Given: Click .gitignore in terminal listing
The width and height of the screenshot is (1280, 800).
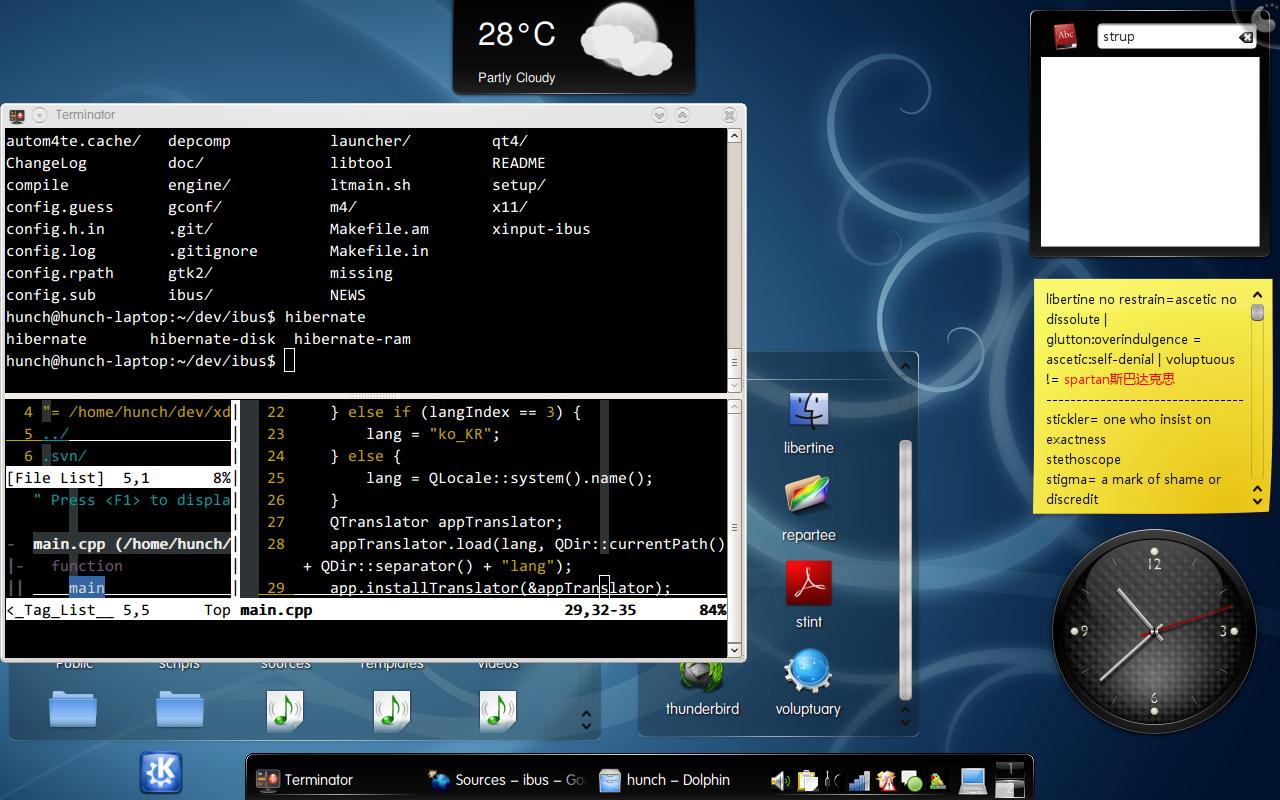Looking at the screenshot, I should point(212,251).
